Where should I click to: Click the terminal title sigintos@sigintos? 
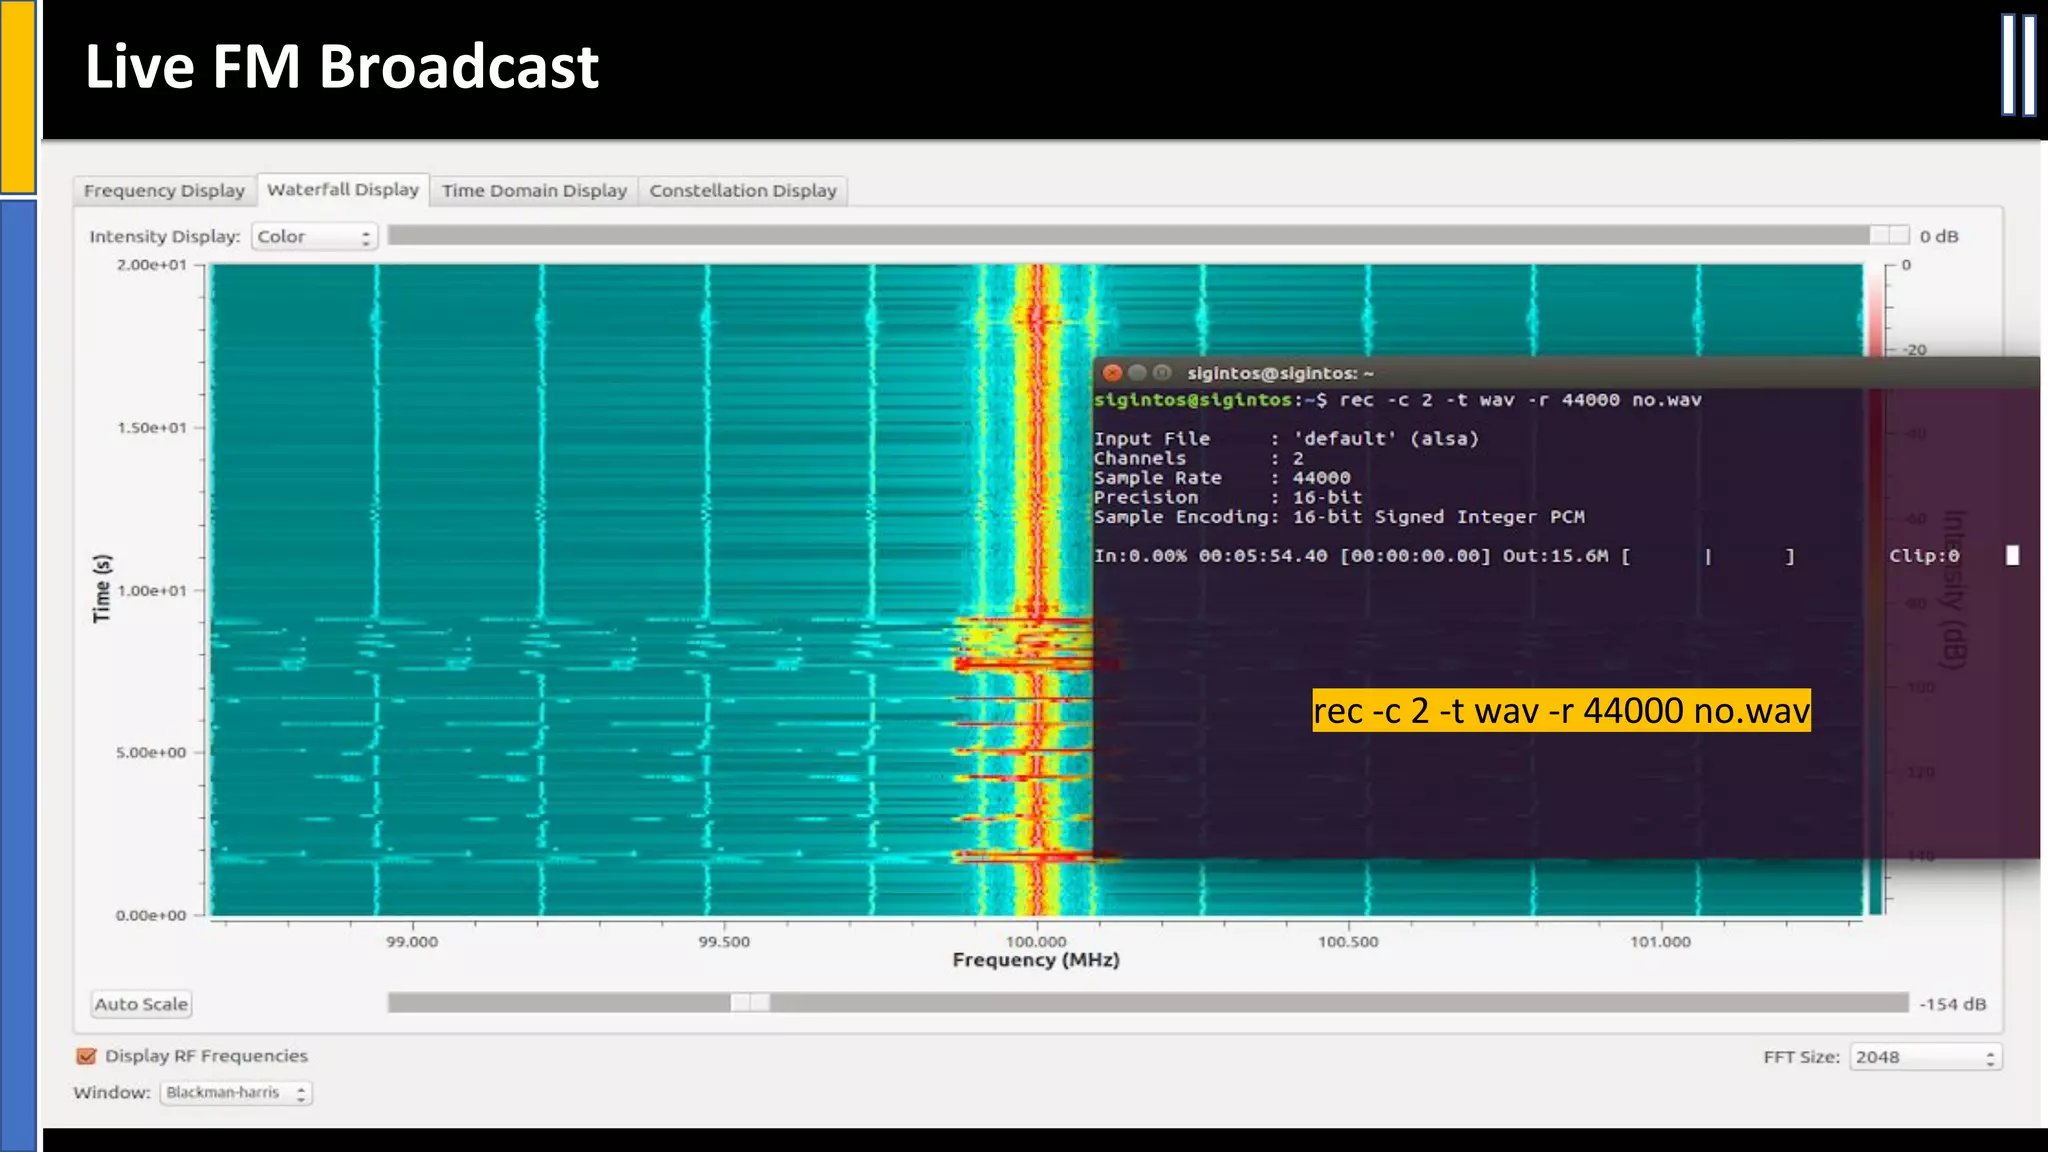1280,373
